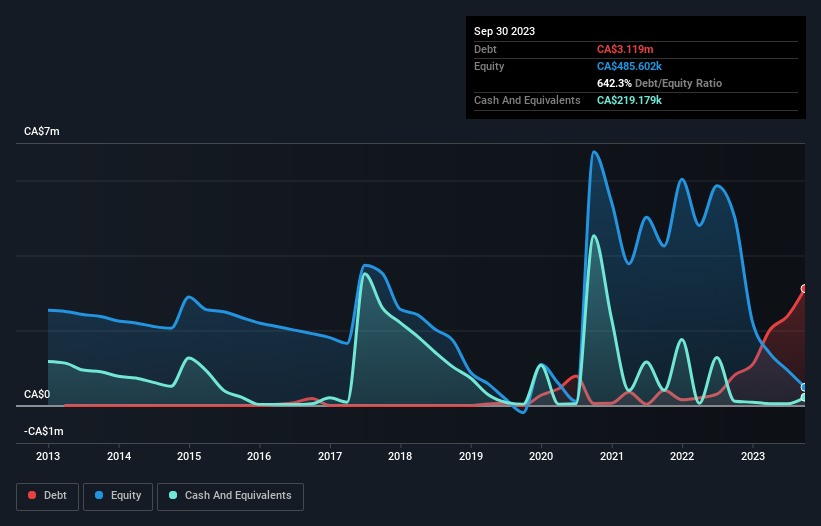
Task: Select the 2023 x-axis label
Action: [x=752, y=456]
